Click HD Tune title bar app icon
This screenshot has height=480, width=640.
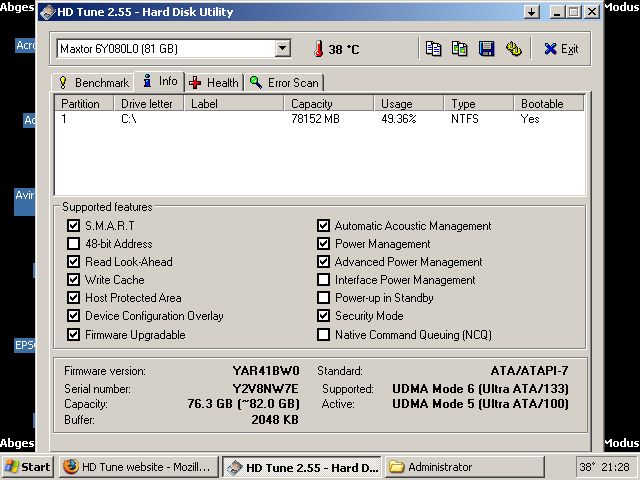pos(48,12)
